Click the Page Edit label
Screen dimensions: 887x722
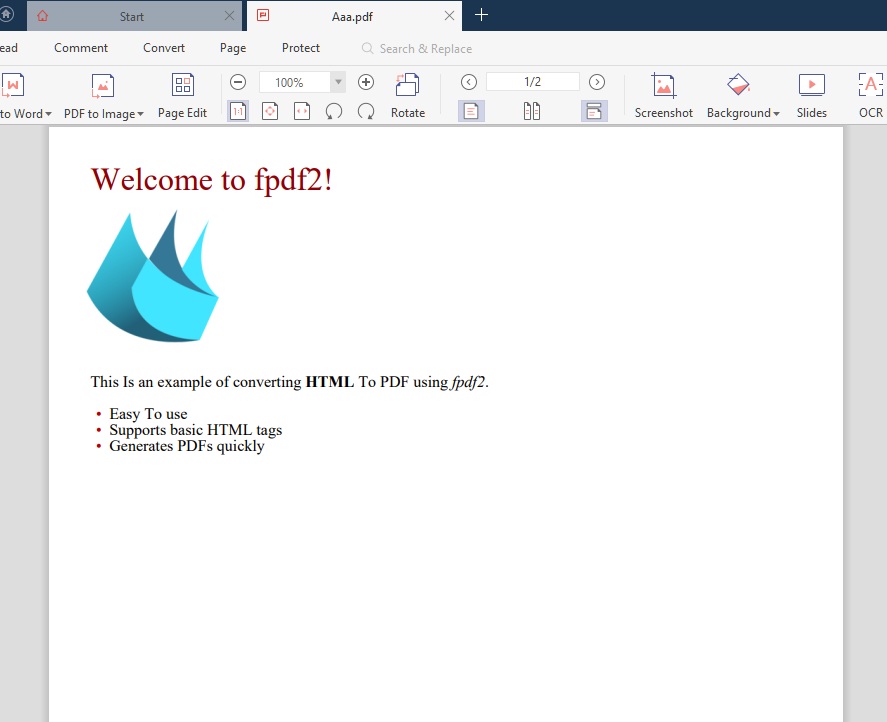point(183,113)
